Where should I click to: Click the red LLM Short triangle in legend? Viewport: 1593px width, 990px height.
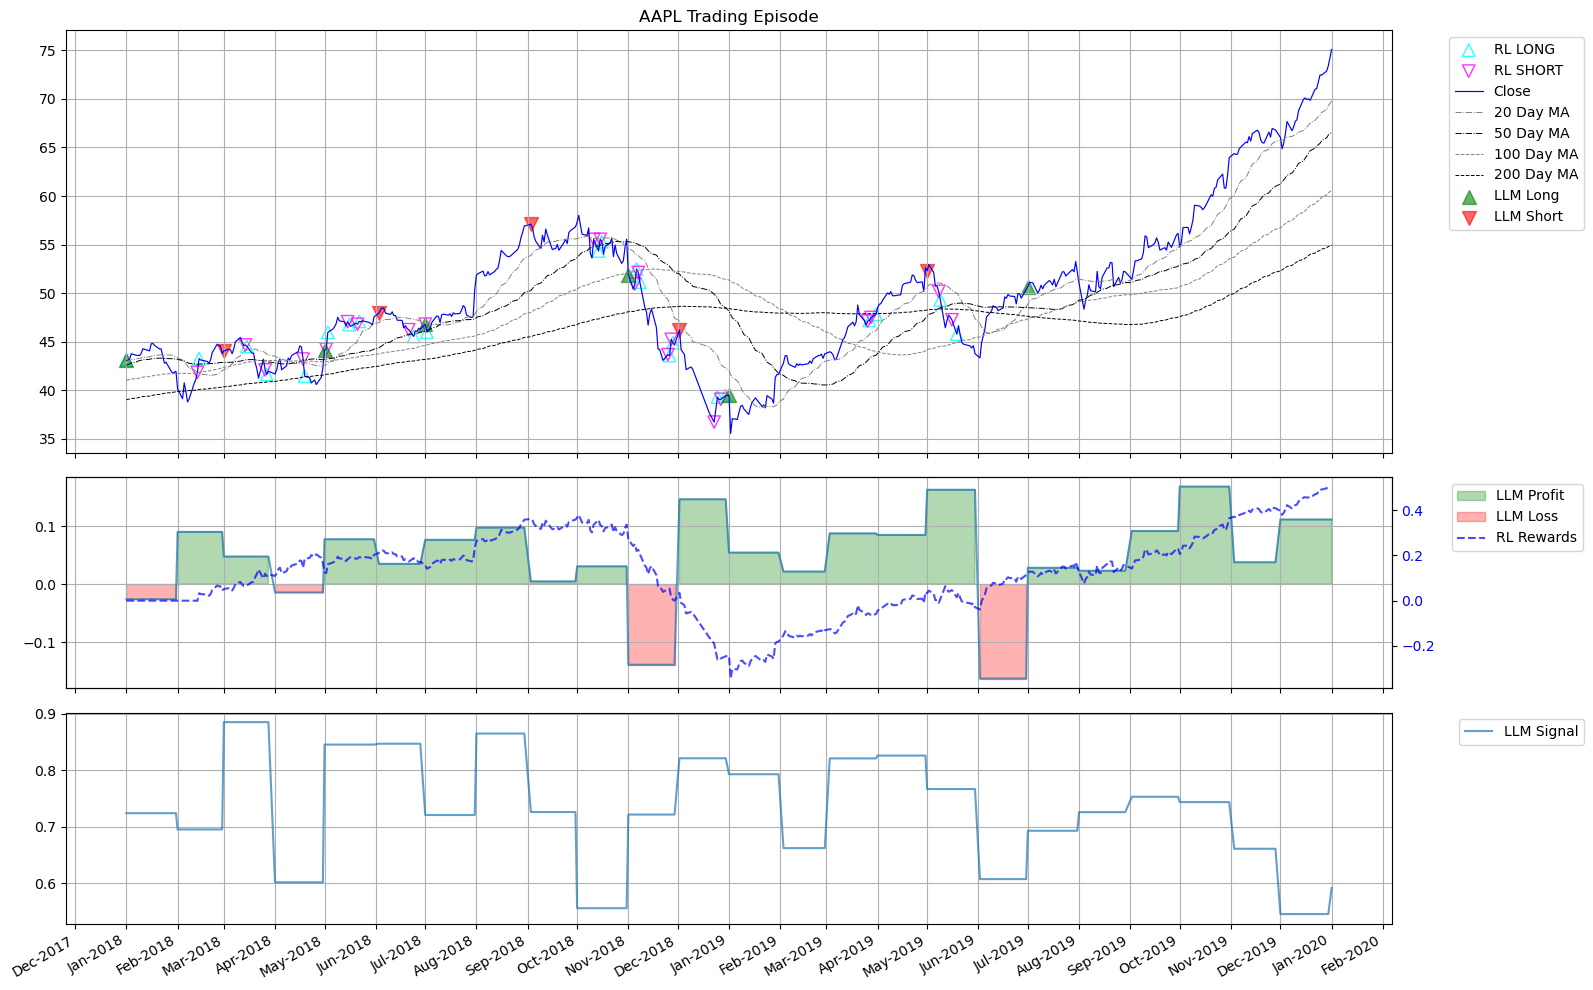tap(1468, 217)
